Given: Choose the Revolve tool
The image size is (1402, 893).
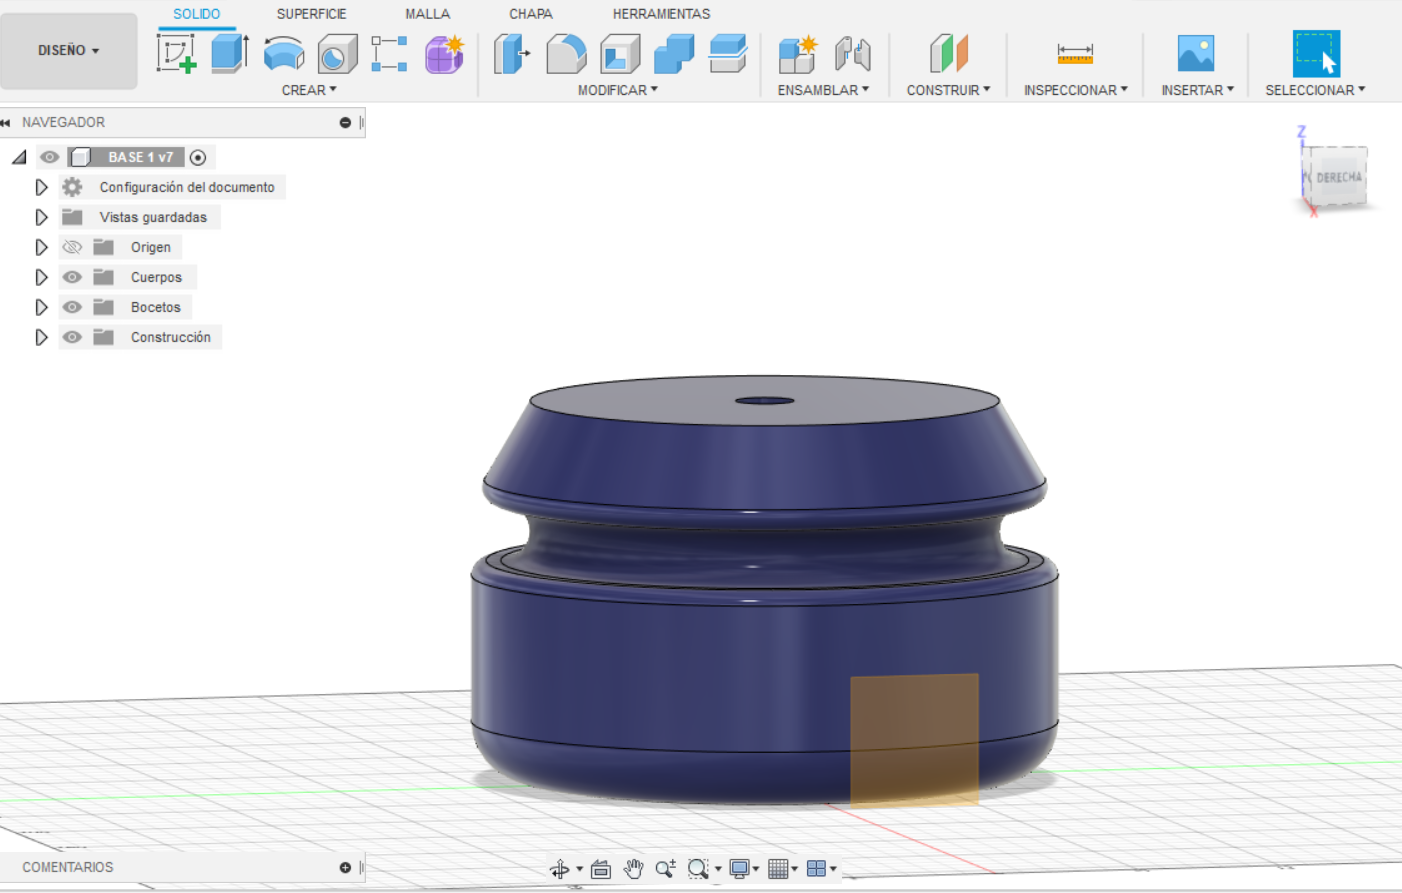Looking at the screenshot, I should pos(284,54).
